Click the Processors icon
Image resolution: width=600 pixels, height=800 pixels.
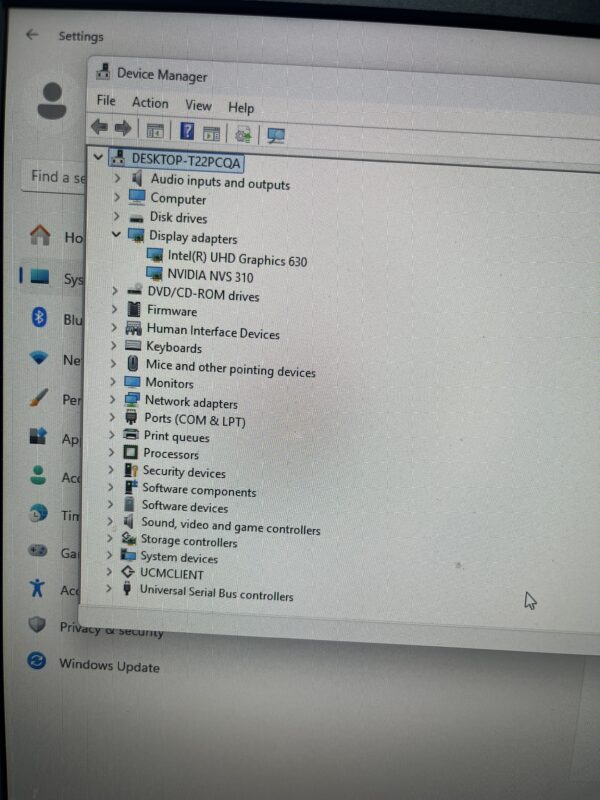[130, 452]
